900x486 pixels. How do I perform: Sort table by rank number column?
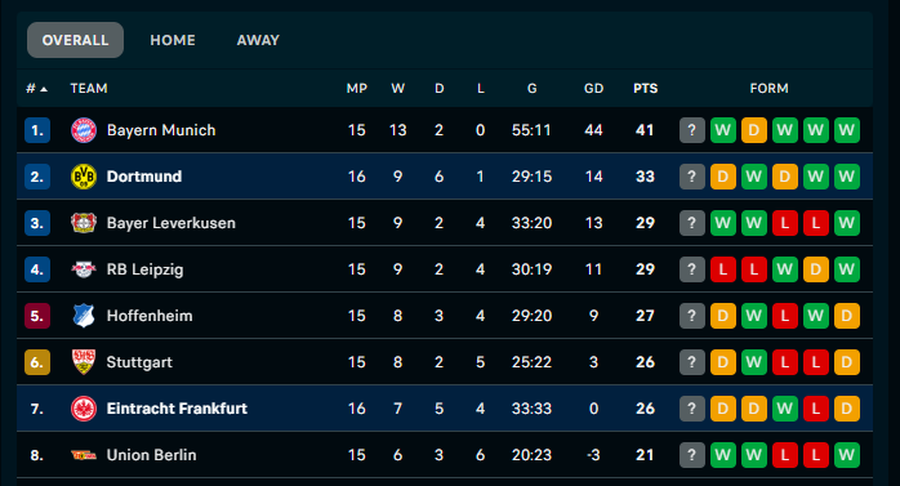pyautogui.click(x=36, y=88)
